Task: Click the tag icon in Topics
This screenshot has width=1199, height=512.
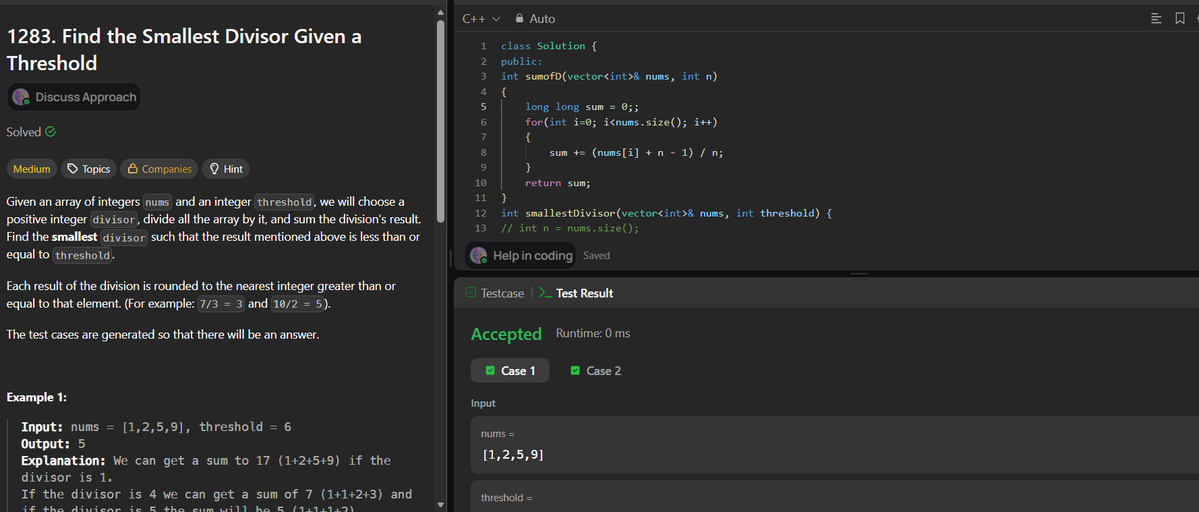Action: [x=73, y=169]
